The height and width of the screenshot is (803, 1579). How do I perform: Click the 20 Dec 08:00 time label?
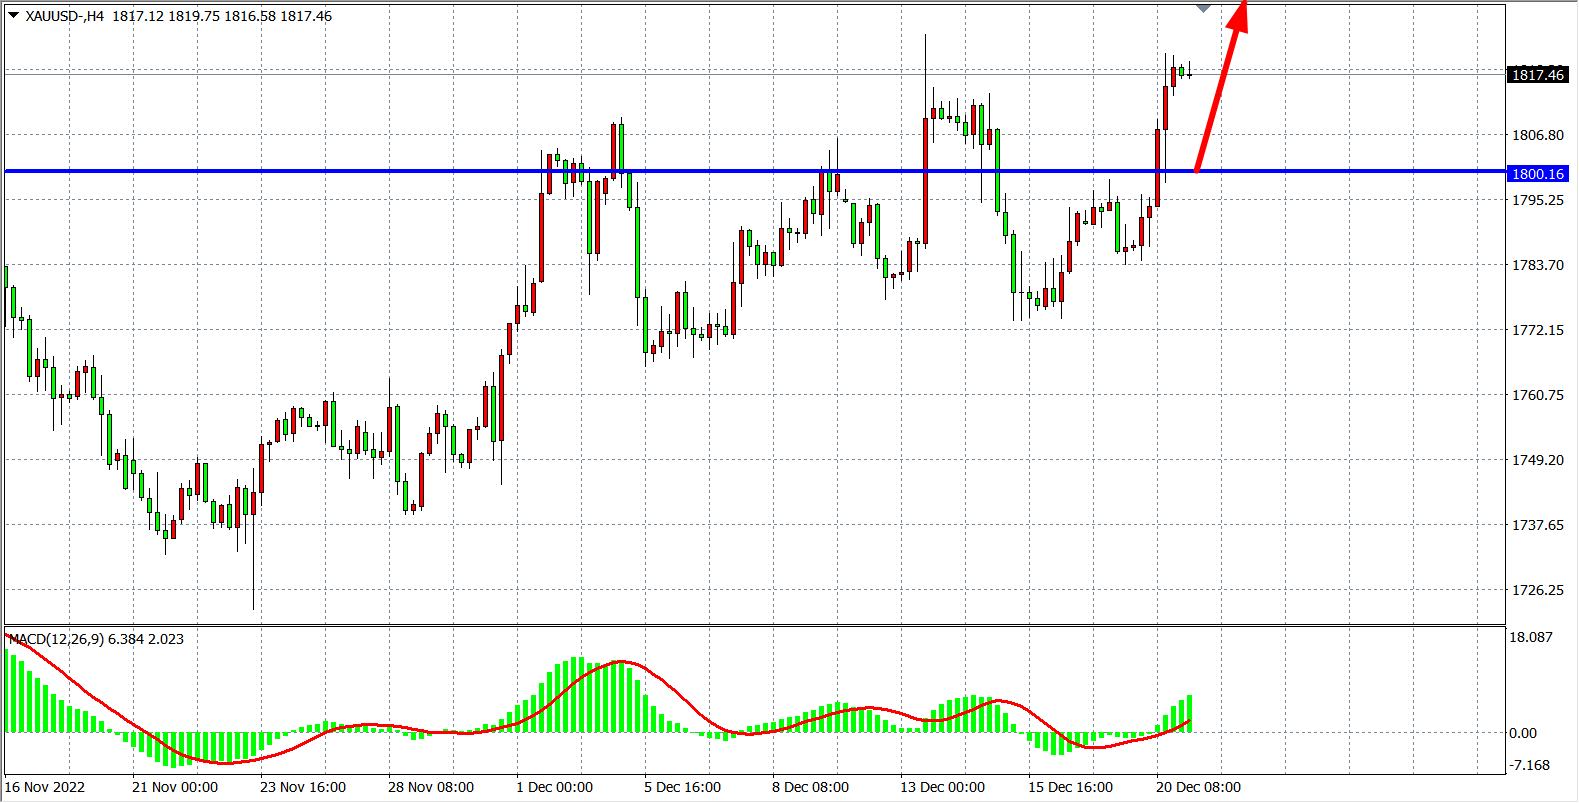(x=1198, y=787)
